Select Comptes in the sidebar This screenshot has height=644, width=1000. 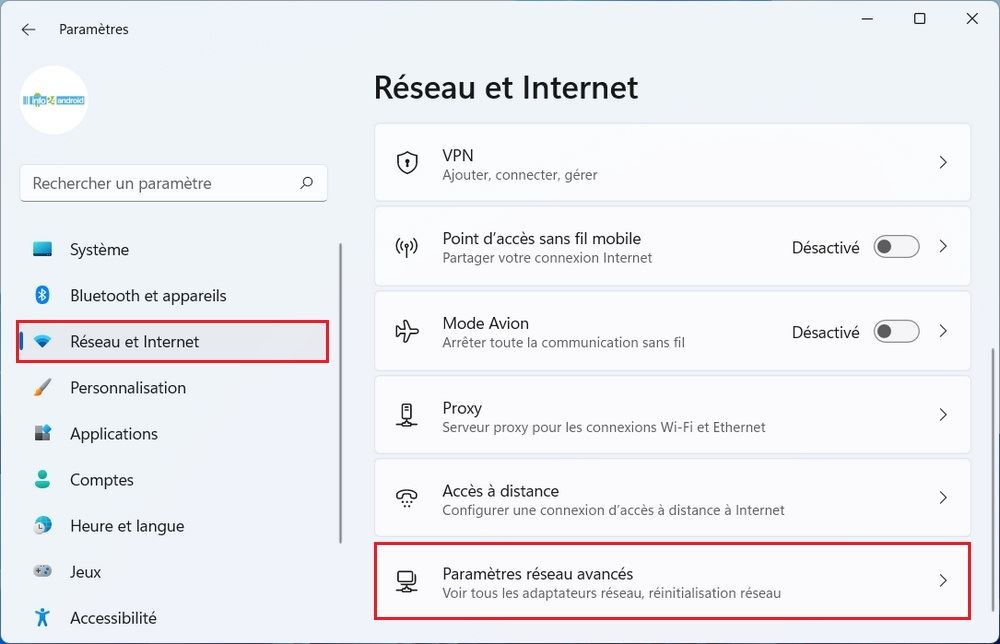pos(101,480)
